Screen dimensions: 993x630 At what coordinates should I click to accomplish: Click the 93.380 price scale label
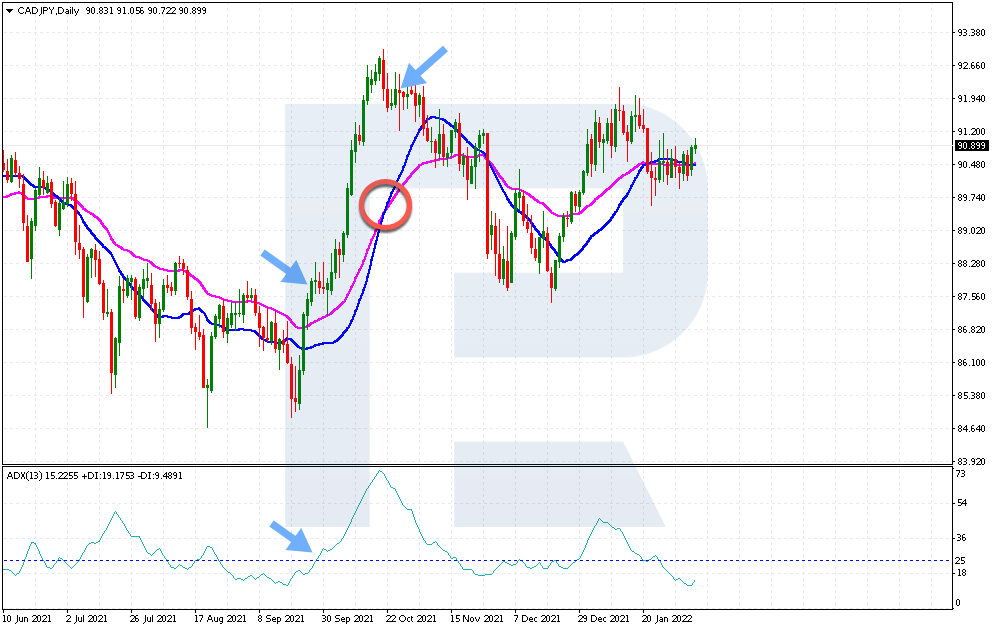[x=971, y=32]
